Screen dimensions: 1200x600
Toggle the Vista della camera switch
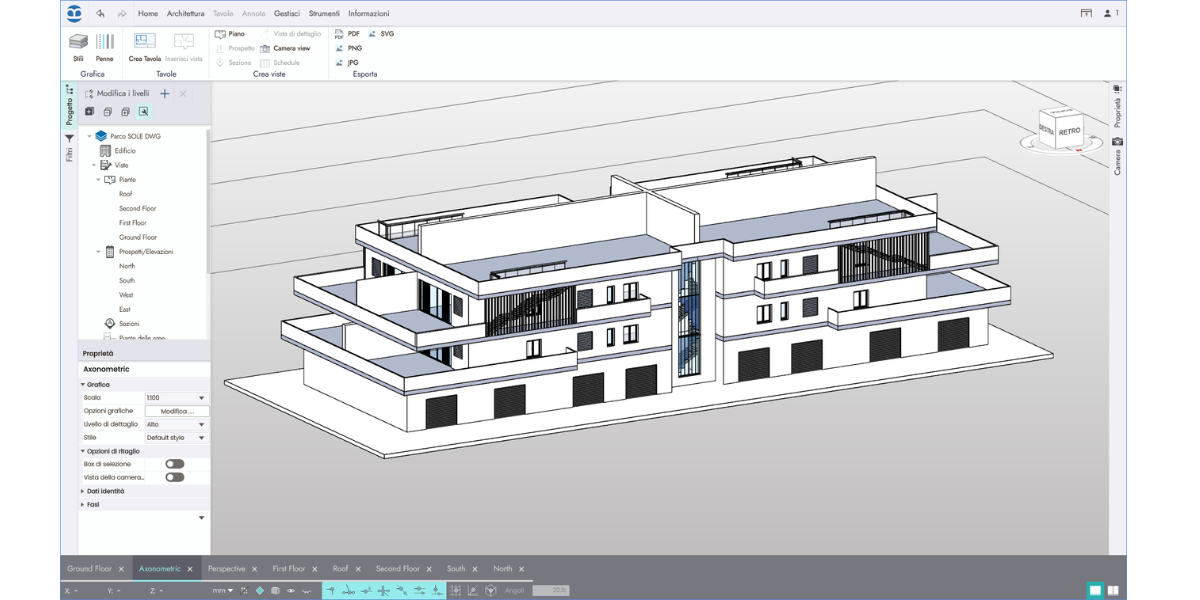(175, 477)
